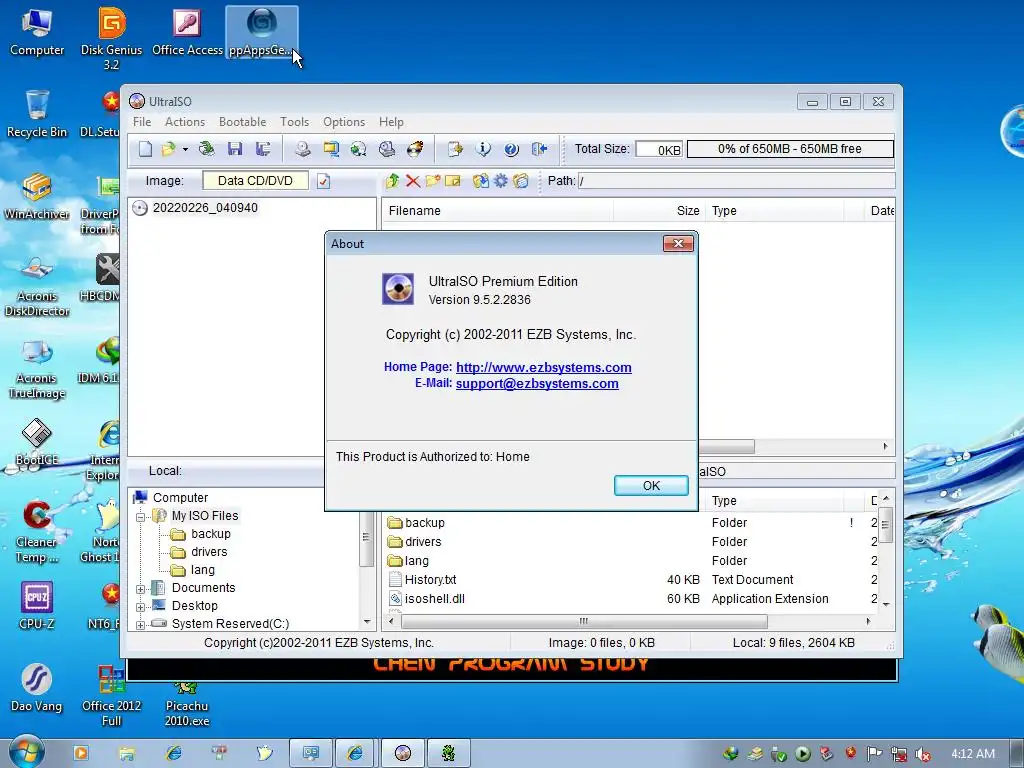Open the http://www.ezbsystems.com link
The height and width of the screenshot is (768, 1024).
(x=543, y=368)
